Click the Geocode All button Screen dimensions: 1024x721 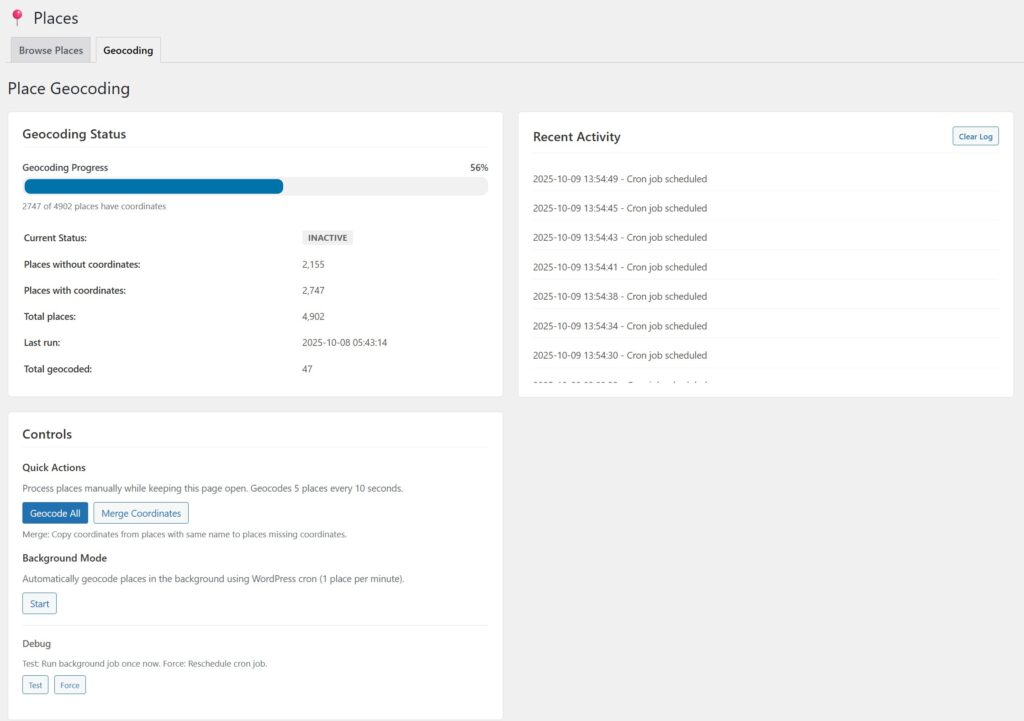(55, 513)
